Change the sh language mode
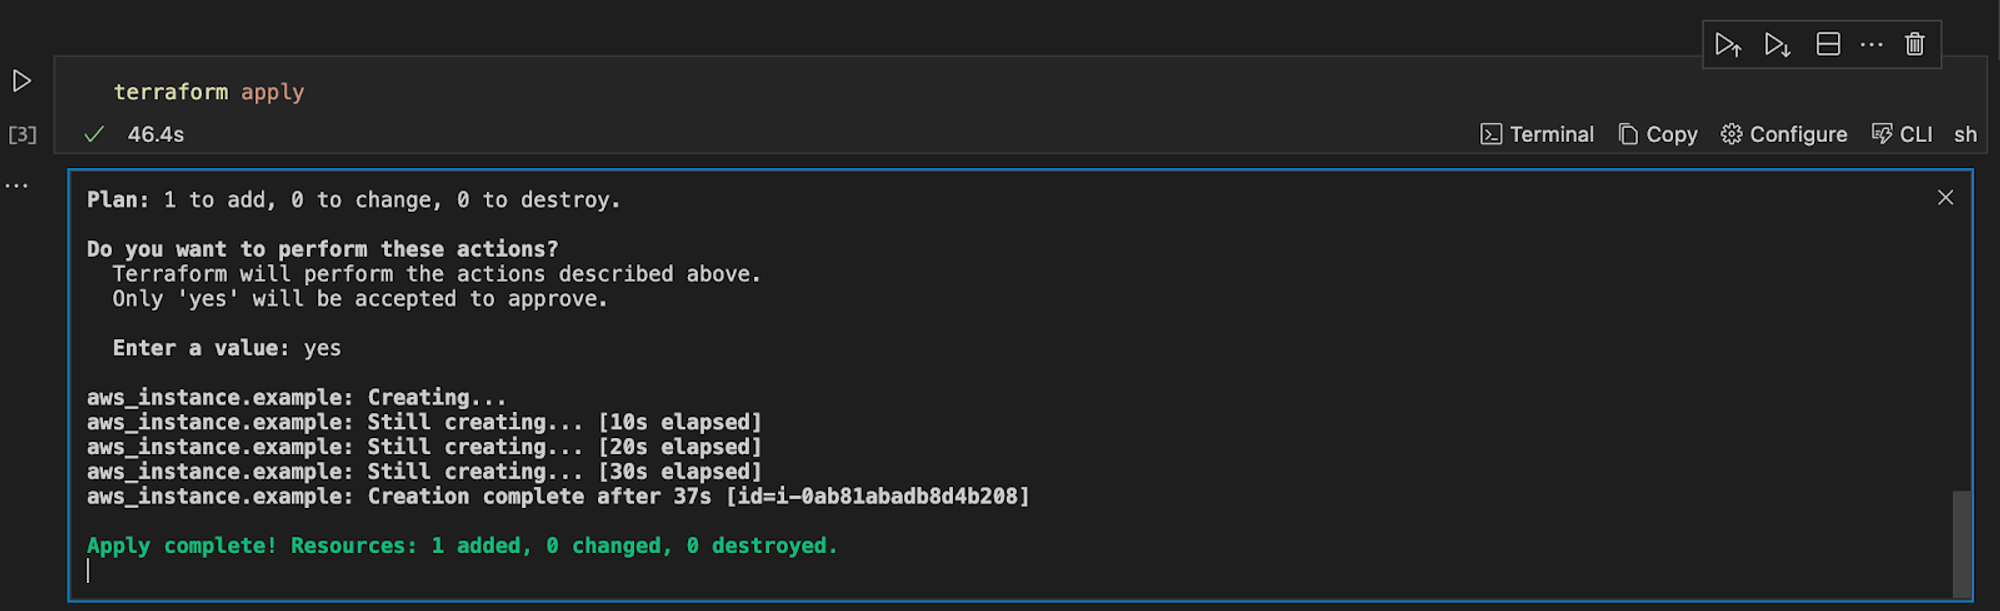 (1965, 134)
